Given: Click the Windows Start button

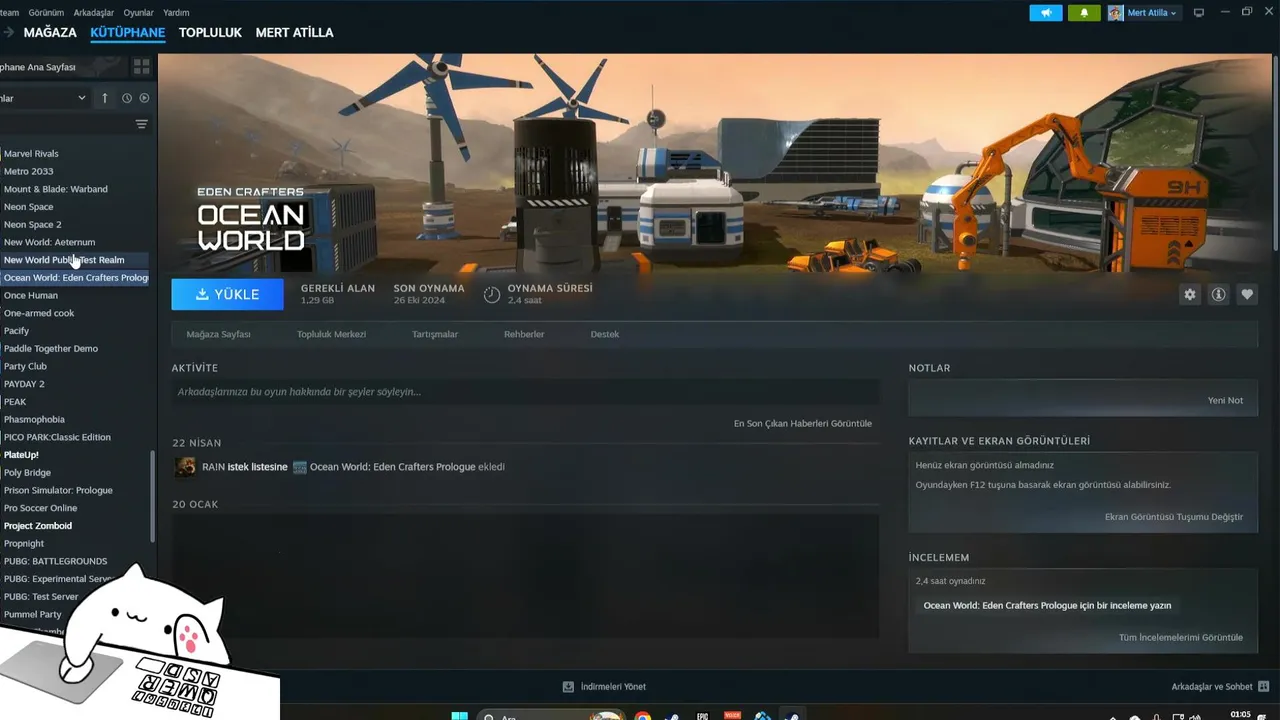Looking at the screenshot, I should pyautogui.click(x=459, y=716).
